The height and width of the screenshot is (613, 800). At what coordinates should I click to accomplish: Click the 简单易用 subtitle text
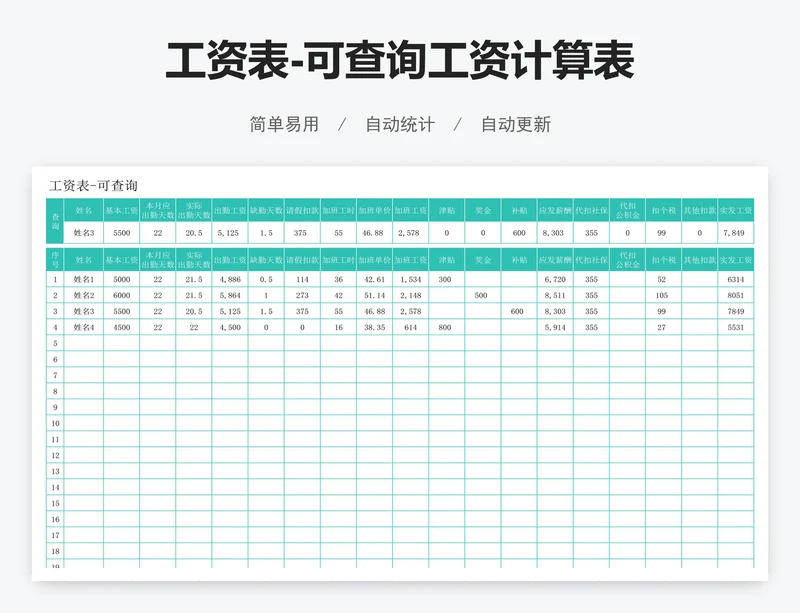click(284, 124)
